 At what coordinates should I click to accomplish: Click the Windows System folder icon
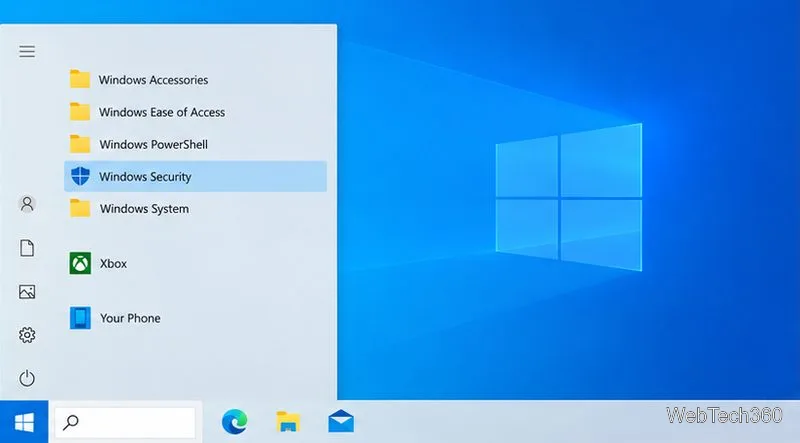pyautogui.click(x=80, y=208)
